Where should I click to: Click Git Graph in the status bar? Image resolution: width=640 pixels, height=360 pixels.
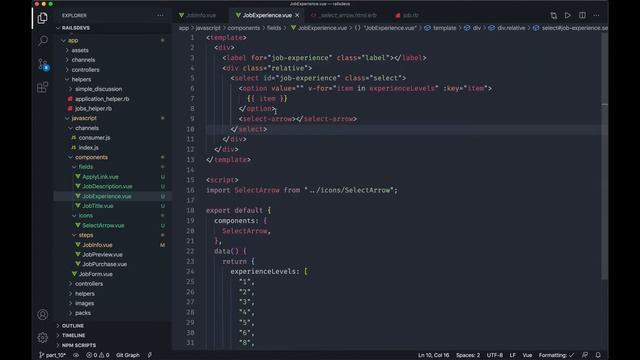[128, 355]
